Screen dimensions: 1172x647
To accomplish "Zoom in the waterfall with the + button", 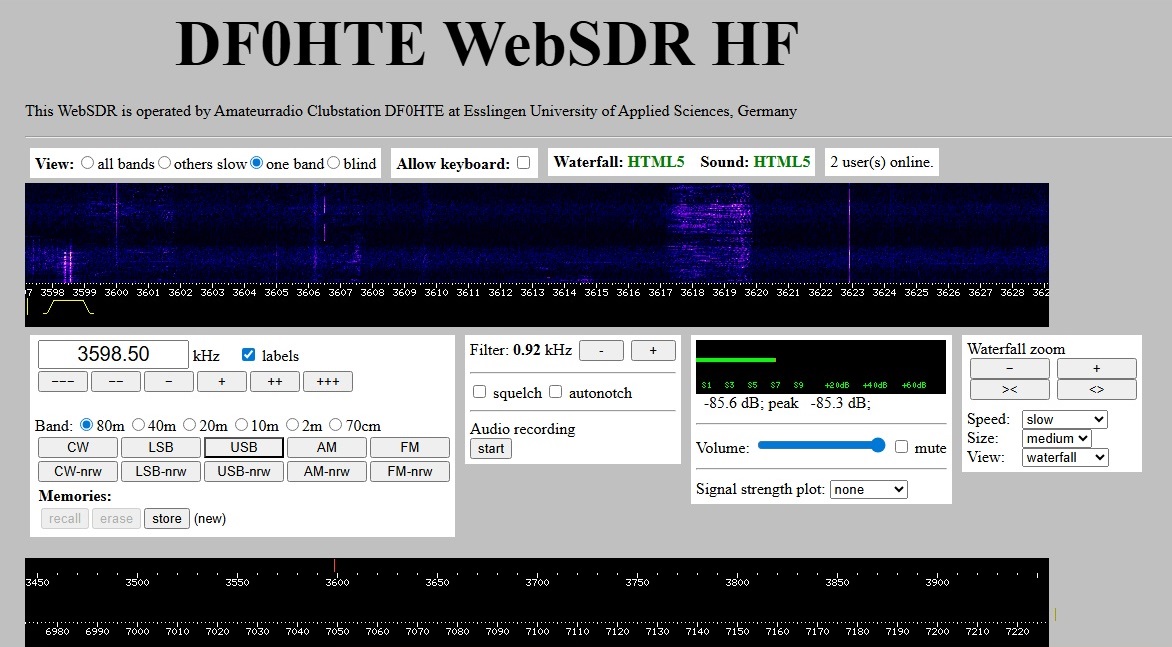I will (x=1096, y=368).
